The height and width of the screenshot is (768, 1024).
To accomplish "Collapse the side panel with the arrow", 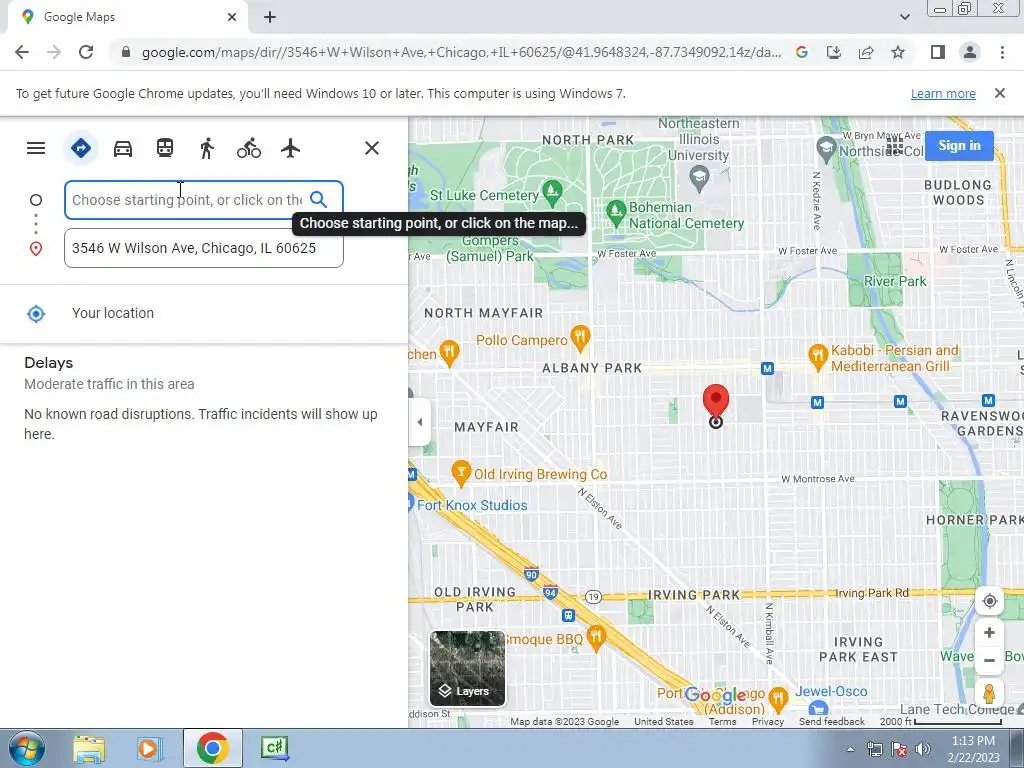I will [419, 422].
